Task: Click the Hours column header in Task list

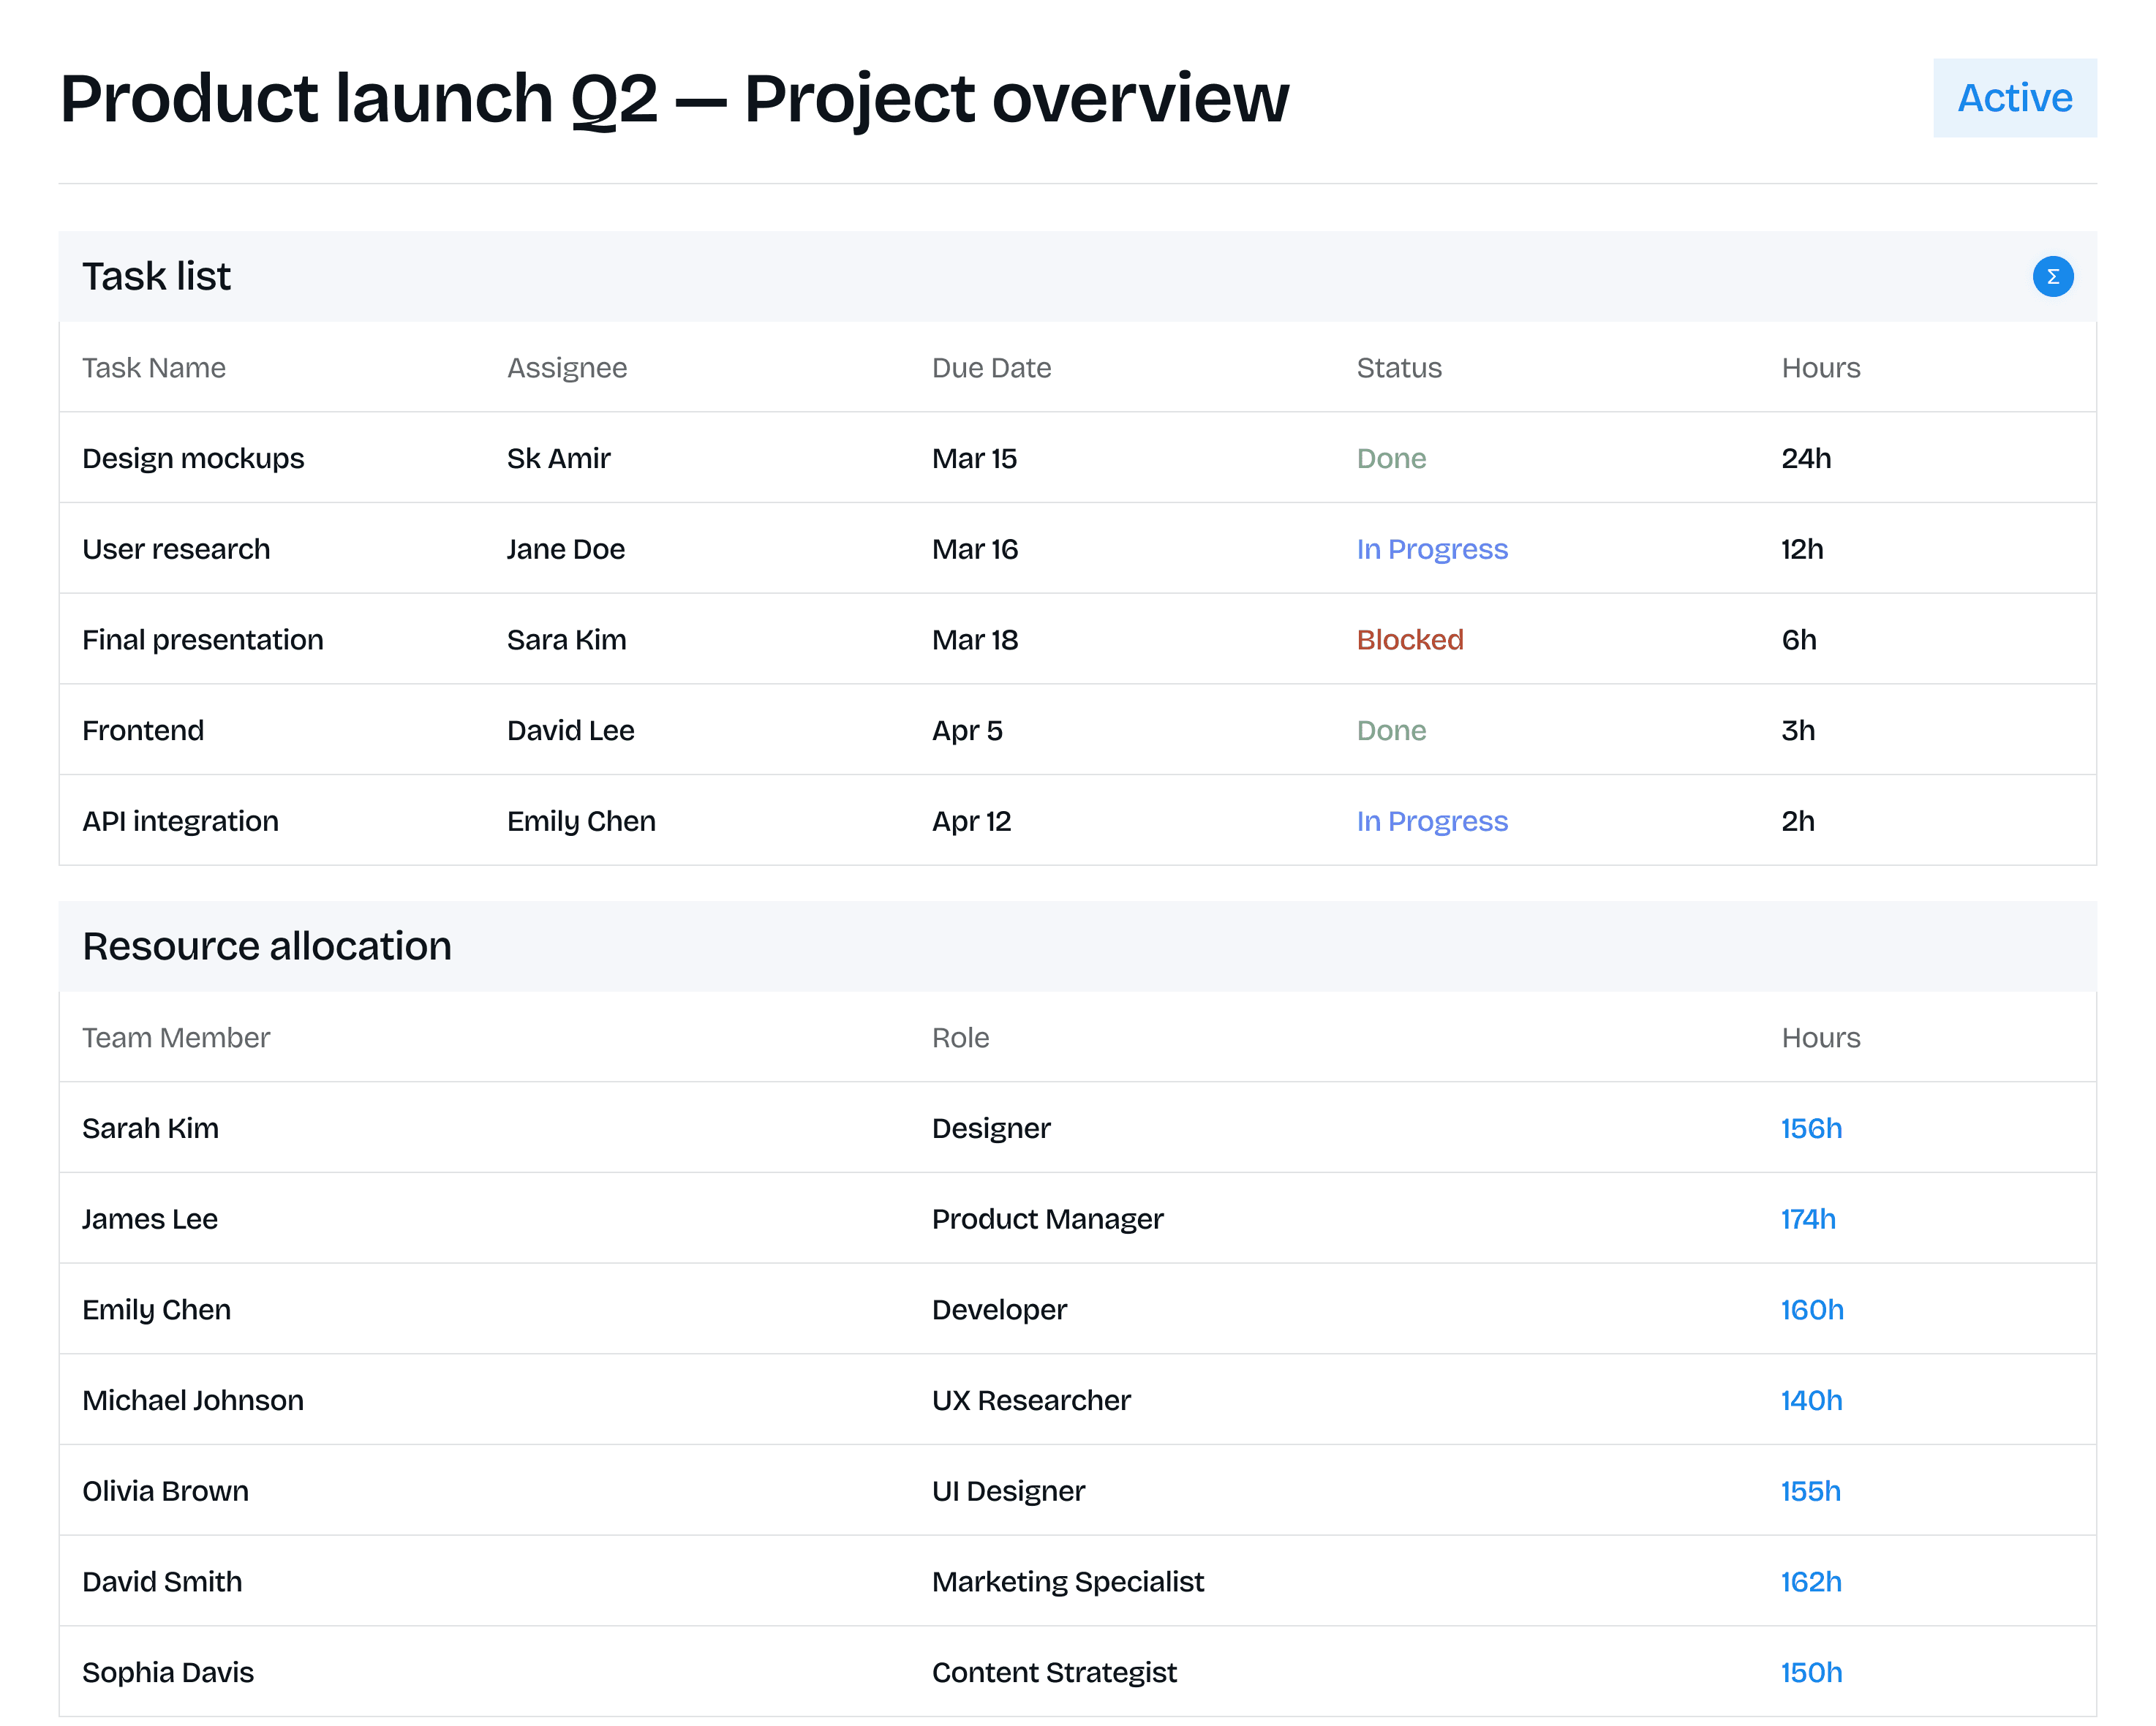Action: point(1820,368)
